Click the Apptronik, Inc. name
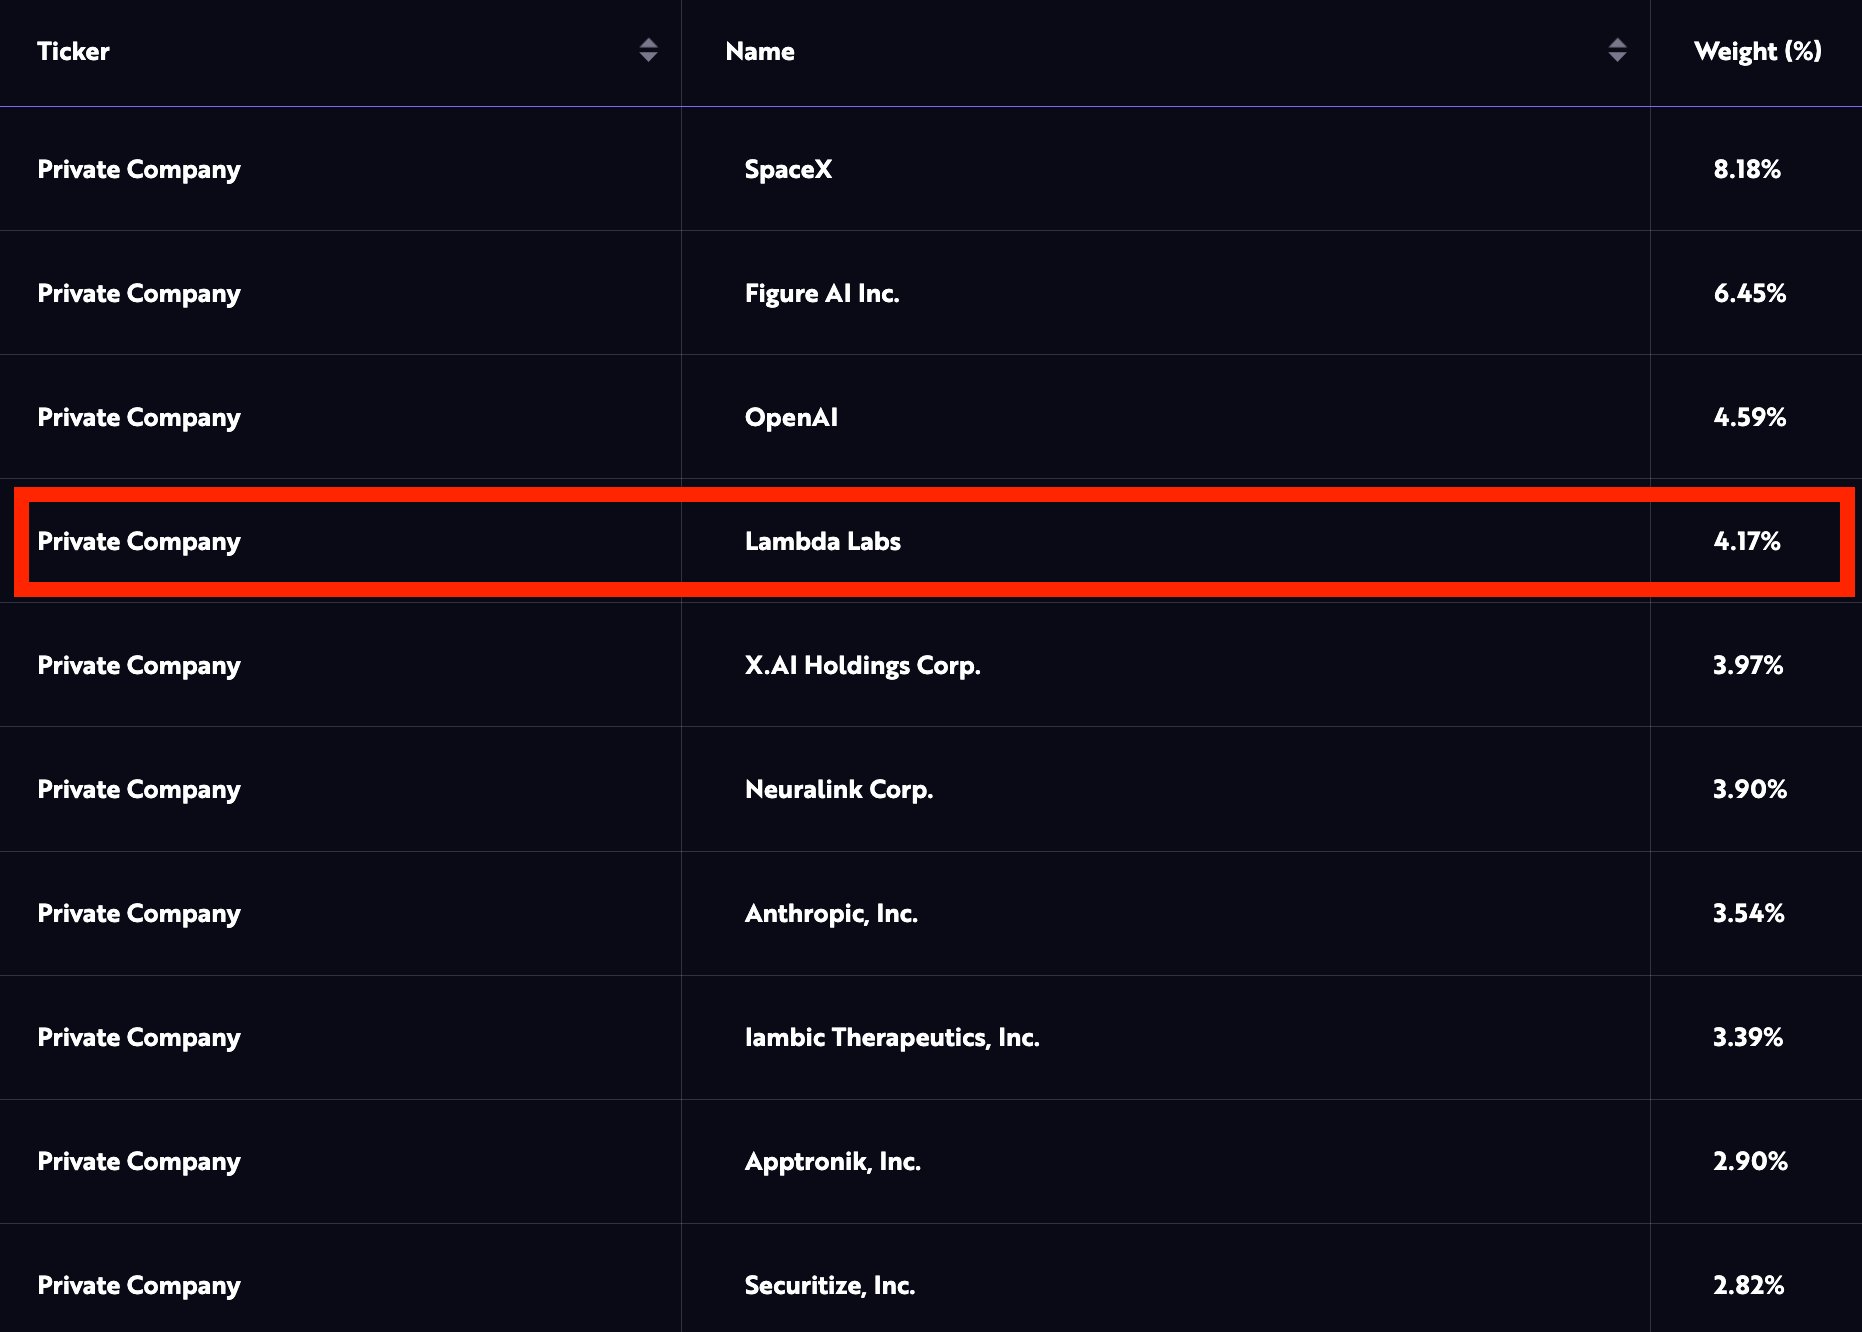Image resolution: width=1862 pixels, height=1332 pixels. pos(832,1161)
